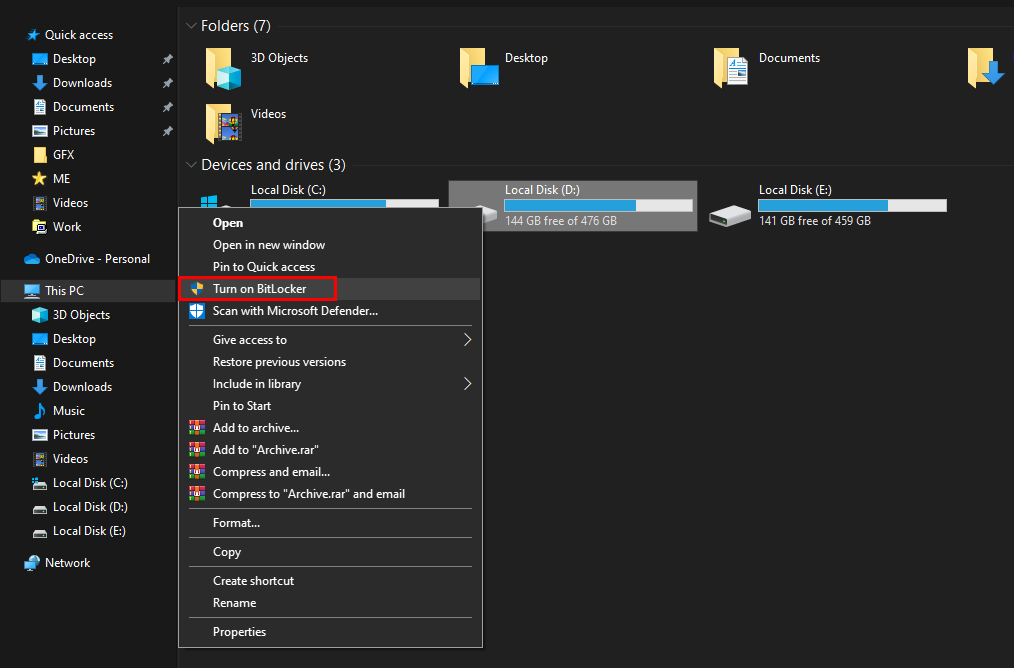
Task: Click the Documents folder icon in Folders
Action: click(731, 67)
